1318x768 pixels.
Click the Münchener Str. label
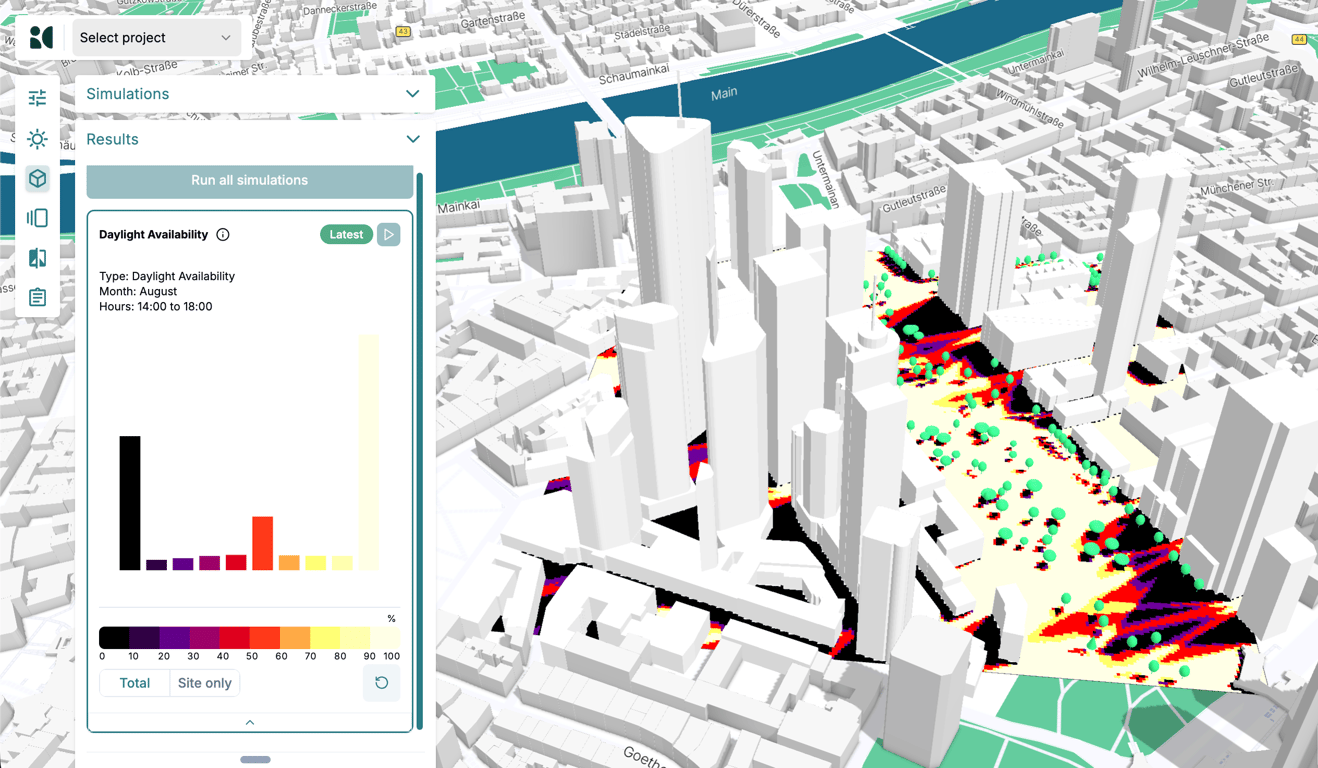1235,187
